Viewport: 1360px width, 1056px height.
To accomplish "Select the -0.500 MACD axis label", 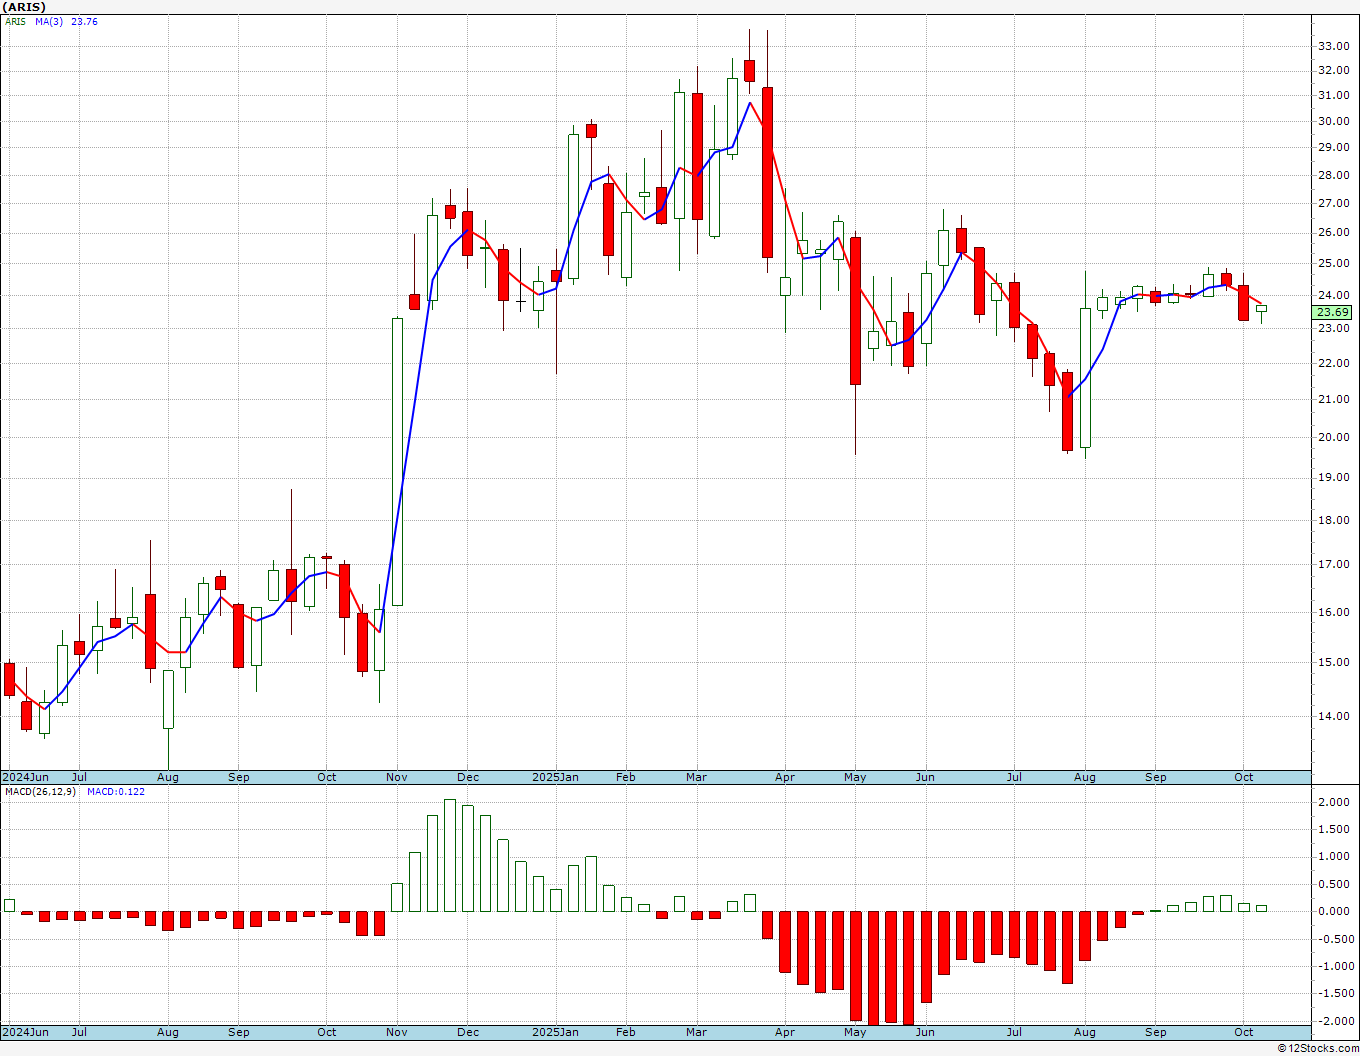I will click(x=1334, y=939).
